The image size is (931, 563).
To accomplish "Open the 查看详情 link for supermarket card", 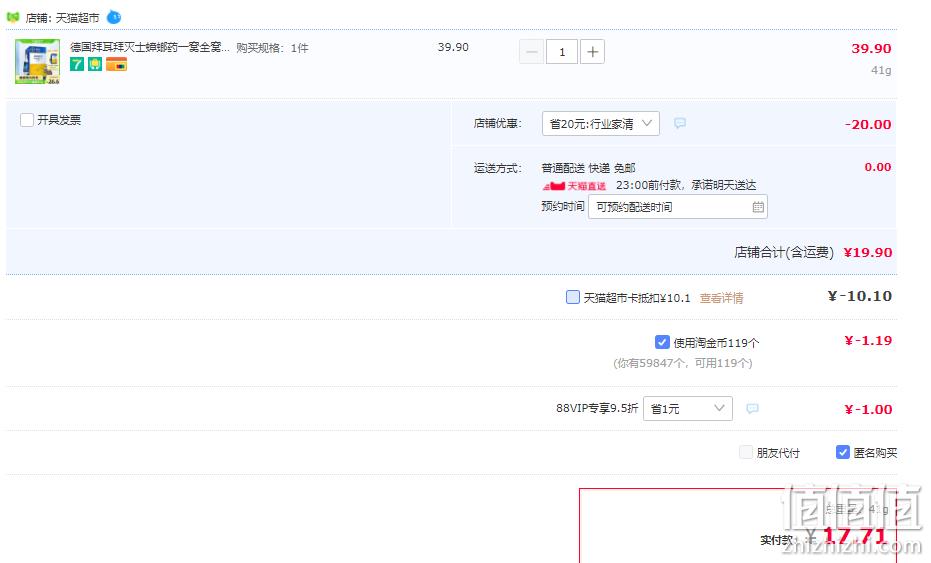I will pyautogui.click(x=721, y=298).
